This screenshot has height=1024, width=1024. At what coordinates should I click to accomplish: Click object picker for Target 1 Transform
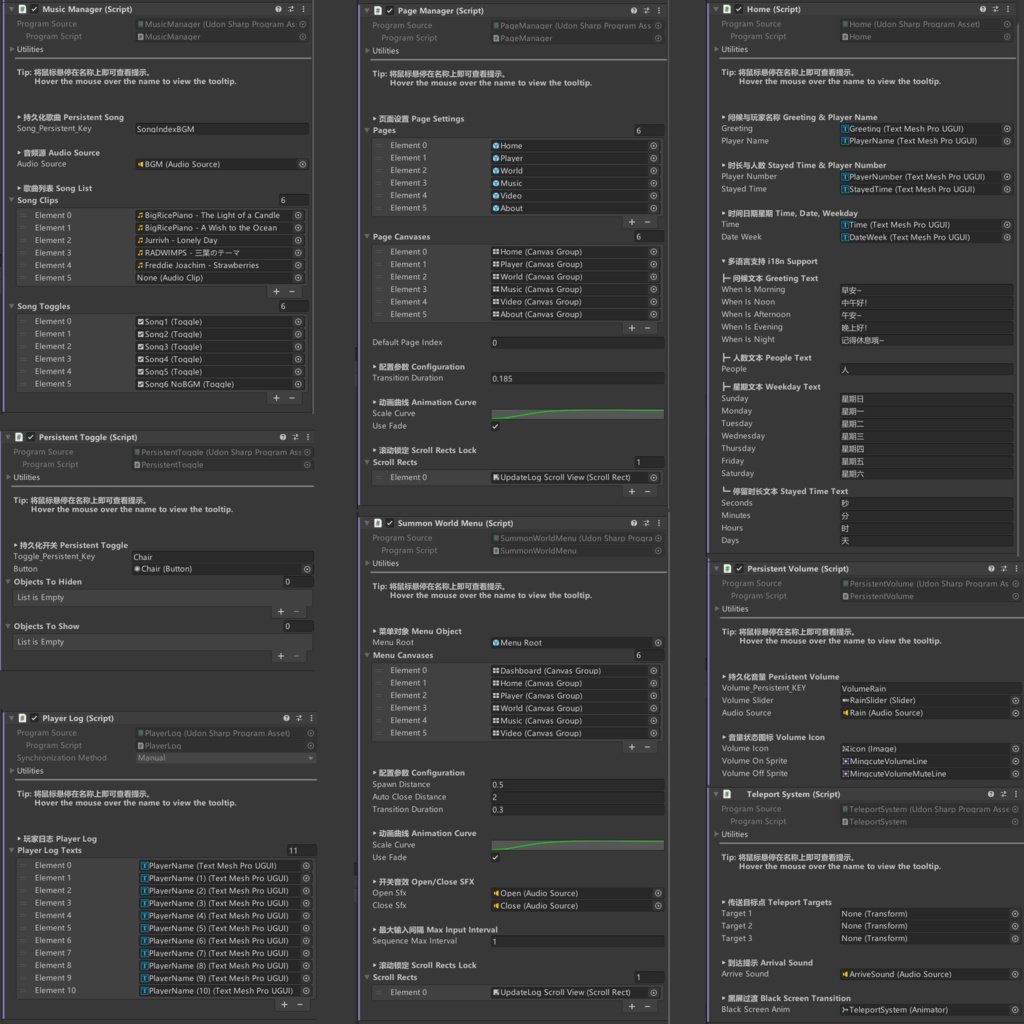(1015, 914)
